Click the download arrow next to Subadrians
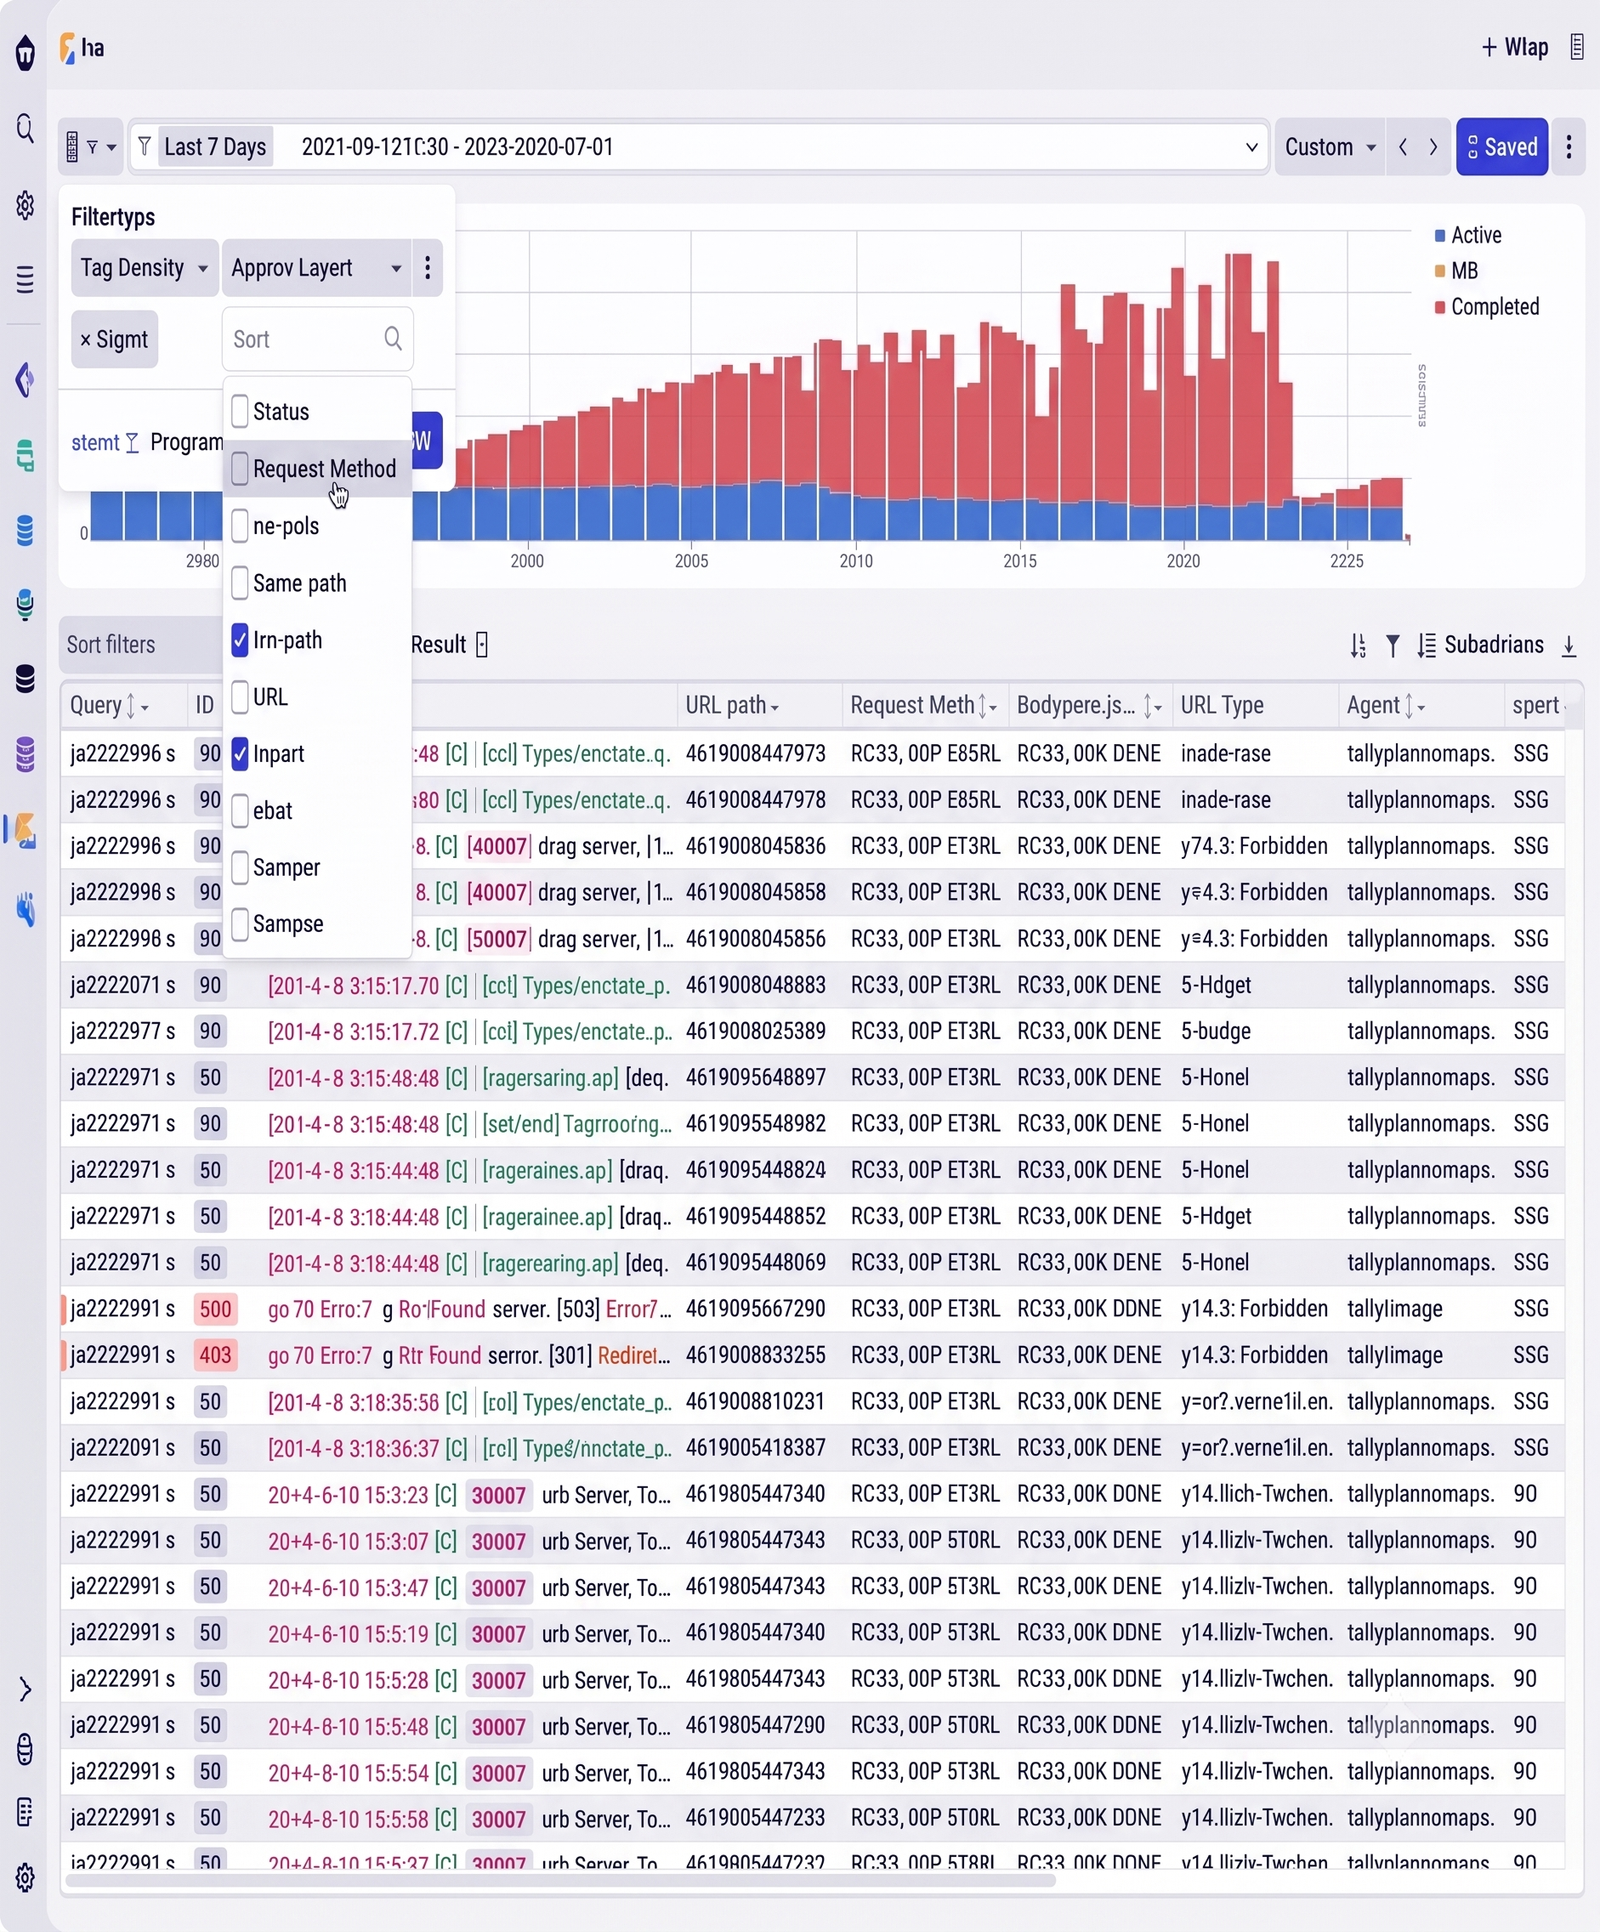Image resolution: width=1600 pixels, height=1932 pixels. point(1569,646)
